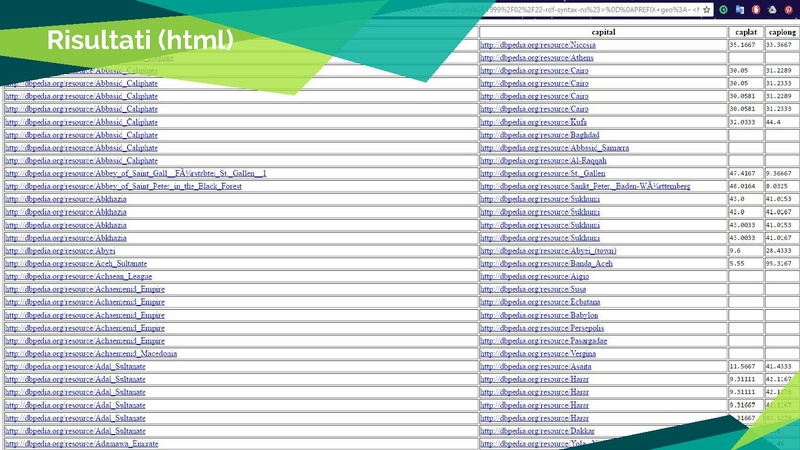
Task: Select caplat value 47.4167
Action: click(x=742, y=173)
